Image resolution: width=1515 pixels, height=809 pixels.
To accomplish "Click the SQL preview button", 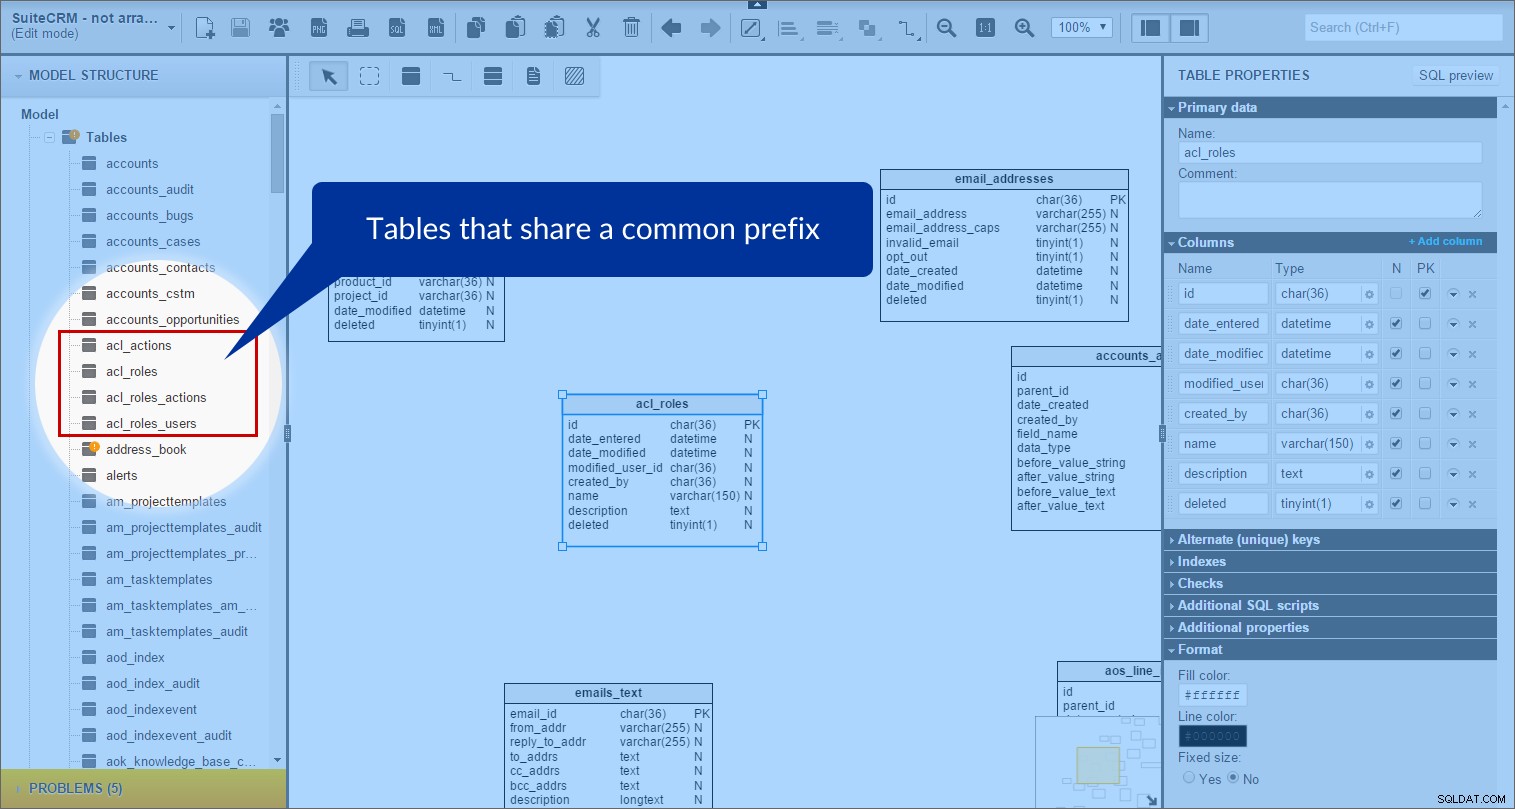I will click(1455, 76).
